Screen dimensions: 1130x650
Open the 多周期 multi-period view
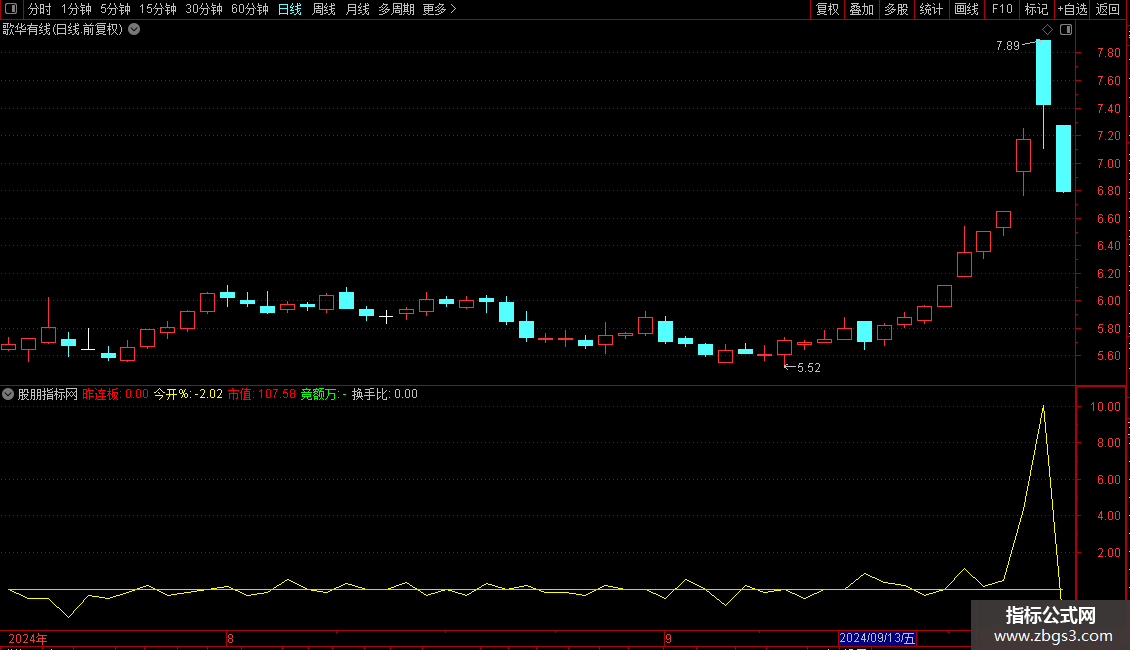[x=396, y=9]
